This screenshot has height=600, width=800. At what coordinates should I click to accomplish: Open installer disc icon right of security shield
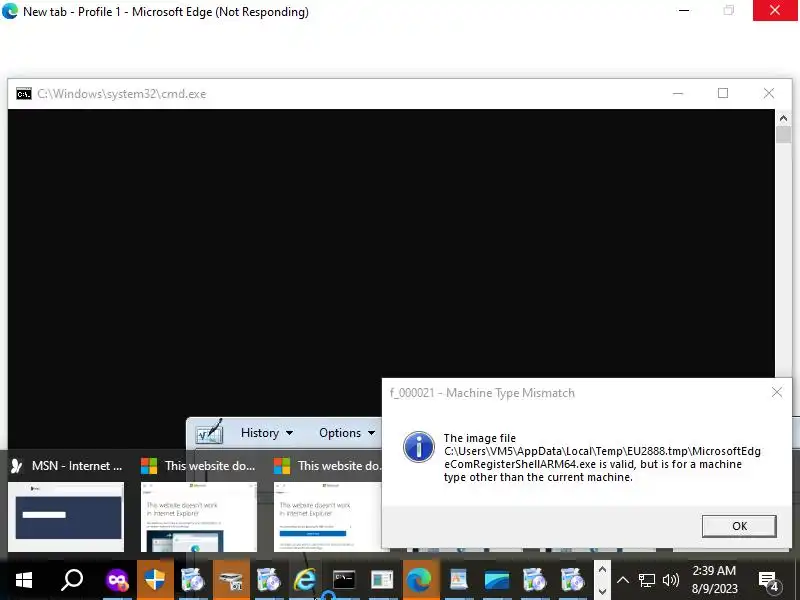pos(192,580)
